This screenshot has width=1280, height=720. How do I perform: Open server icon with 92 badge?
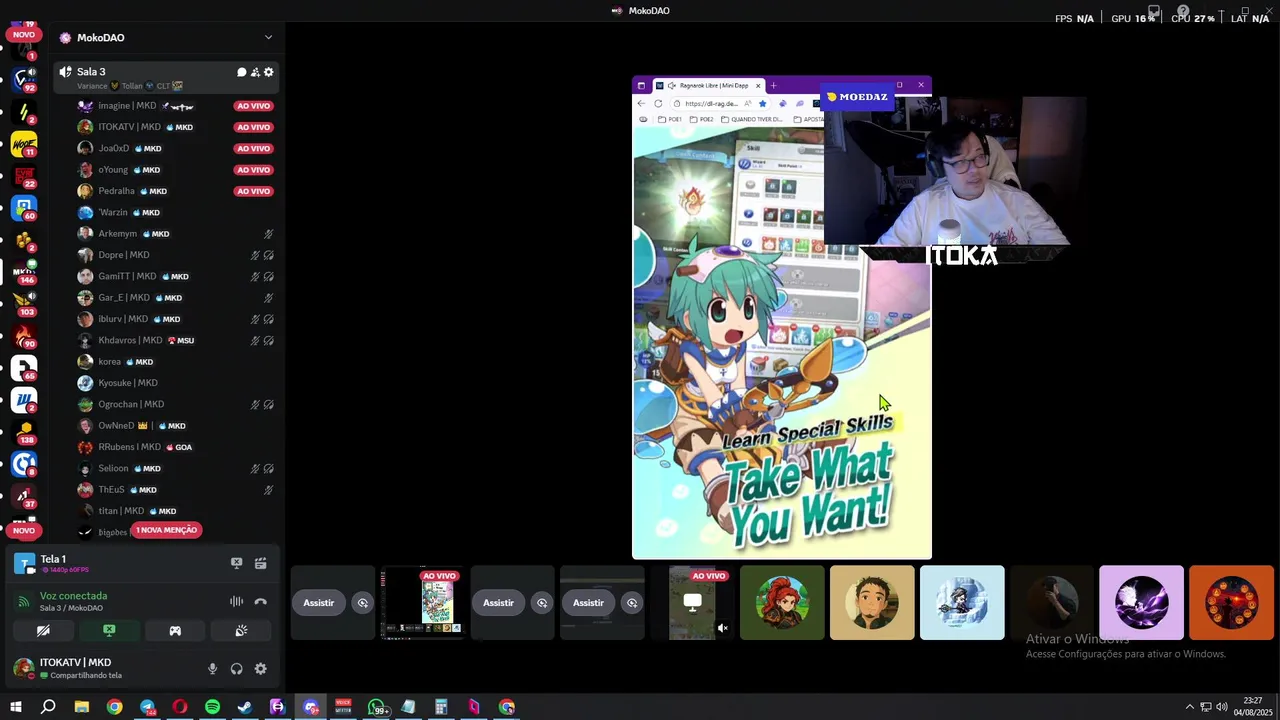24,80
